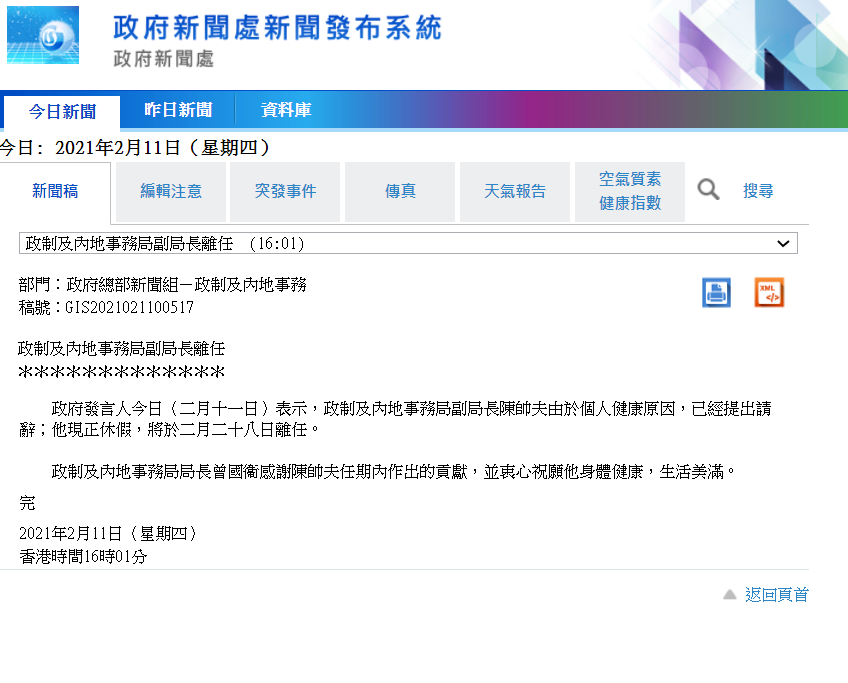Open the orange XML export icon
The height and width of the screenshot is (683, 848).
pyautogui.click(x=769, y=293)
